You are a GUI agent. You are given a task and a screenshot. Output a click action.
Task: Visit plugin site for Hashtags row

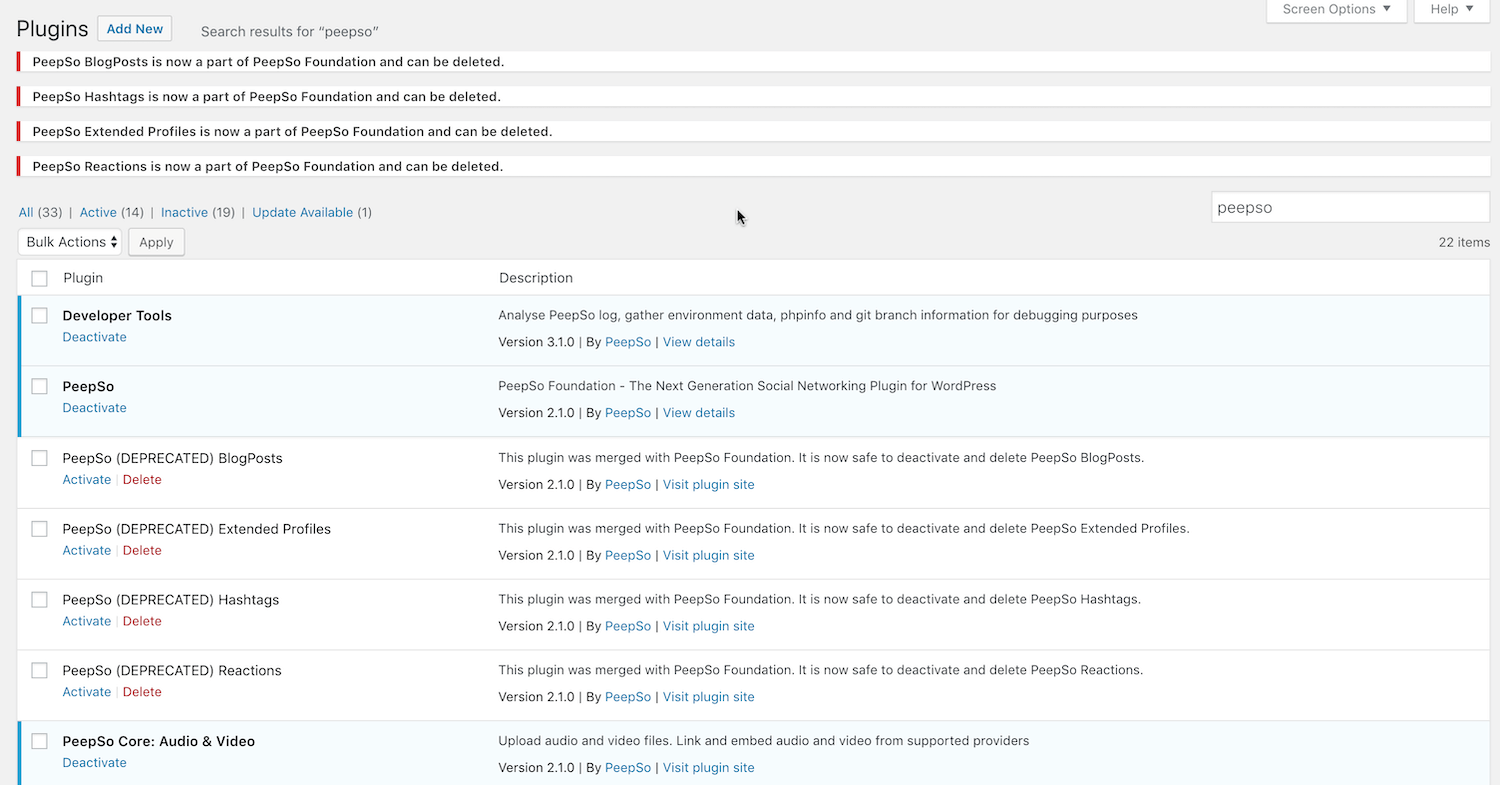709,626
